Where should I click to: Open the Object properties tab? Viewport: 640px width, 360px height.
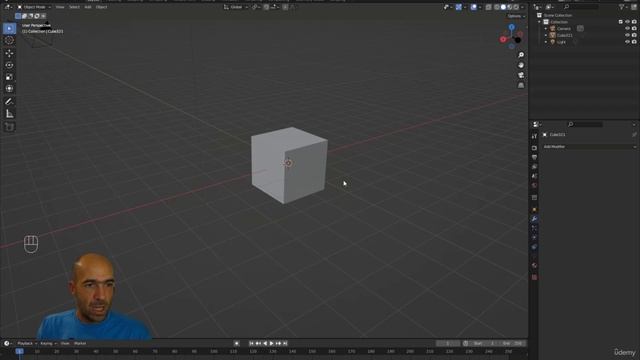[534, 209]
